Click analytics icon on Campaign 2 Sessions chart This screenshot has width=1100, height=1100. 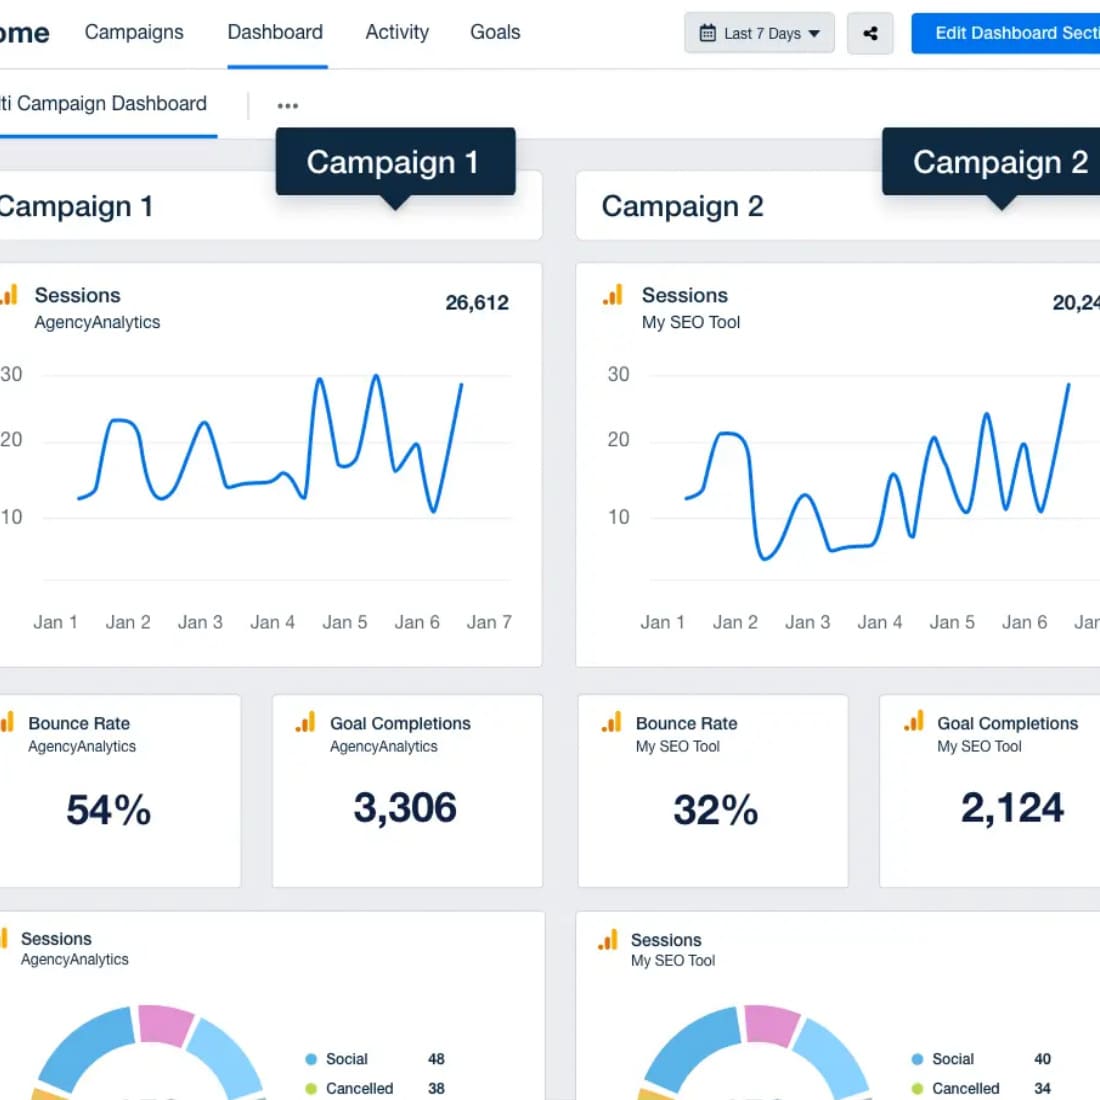coord(612,295)
